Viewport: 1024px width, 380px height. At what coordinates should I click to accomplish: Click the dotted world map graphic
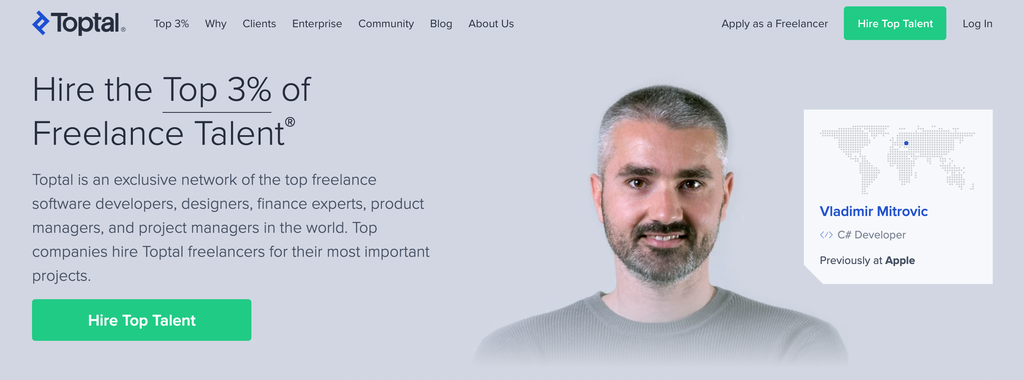pos(897,159)
